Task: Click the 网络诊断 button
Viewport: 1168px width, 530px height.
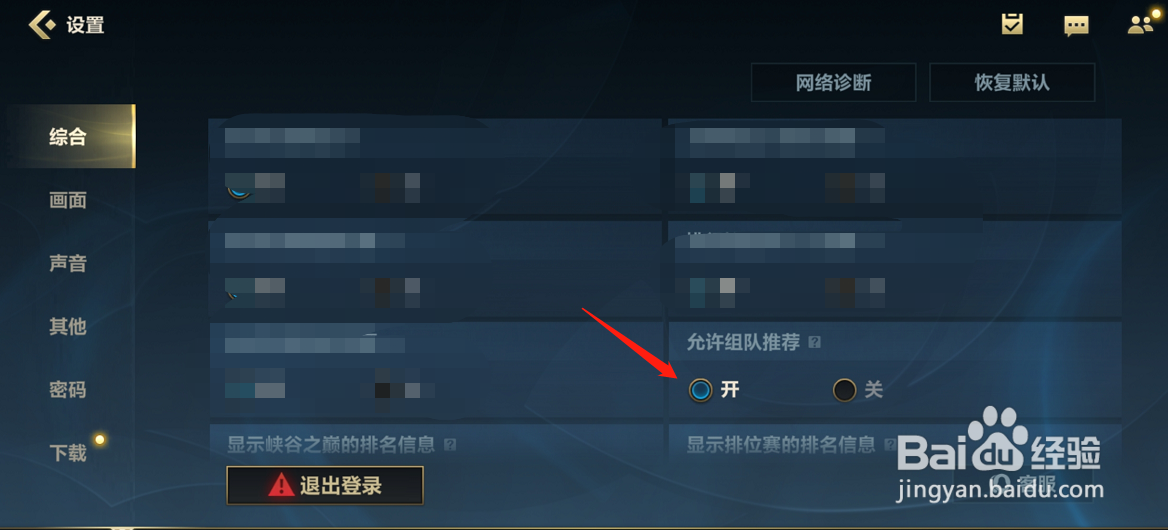Action: pos(834,82)
